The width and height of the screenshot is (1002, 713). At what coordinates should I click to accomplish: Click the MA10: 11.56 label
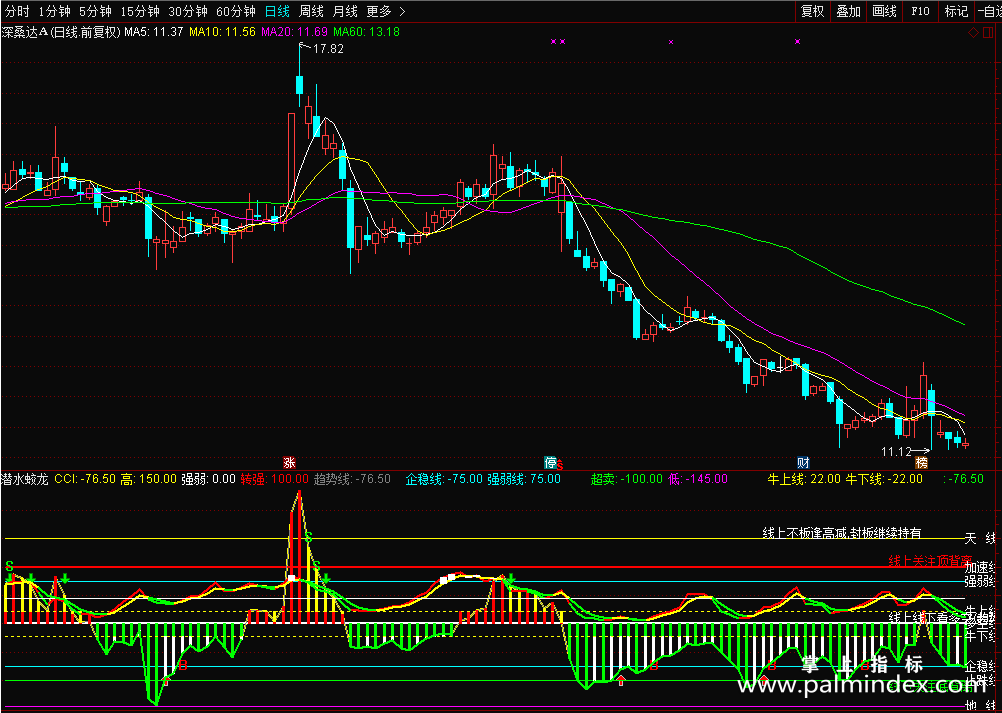223,31
